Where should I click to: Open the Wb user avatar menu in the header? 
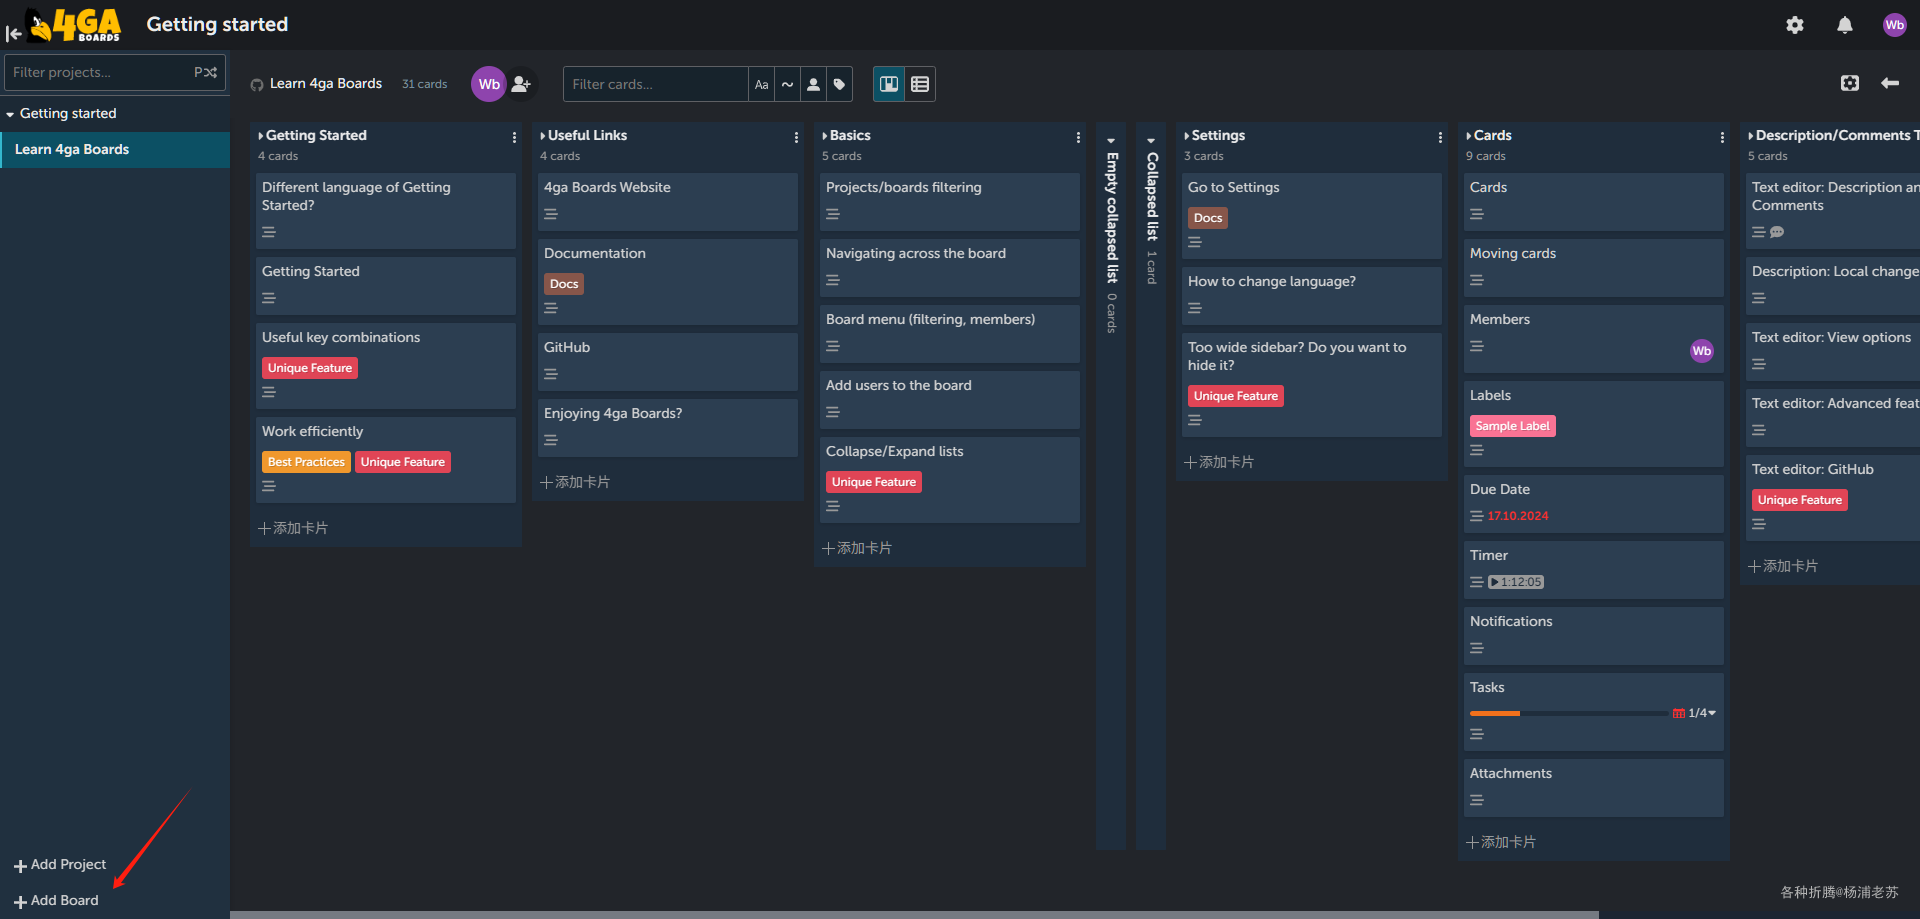coord(1895,25)
